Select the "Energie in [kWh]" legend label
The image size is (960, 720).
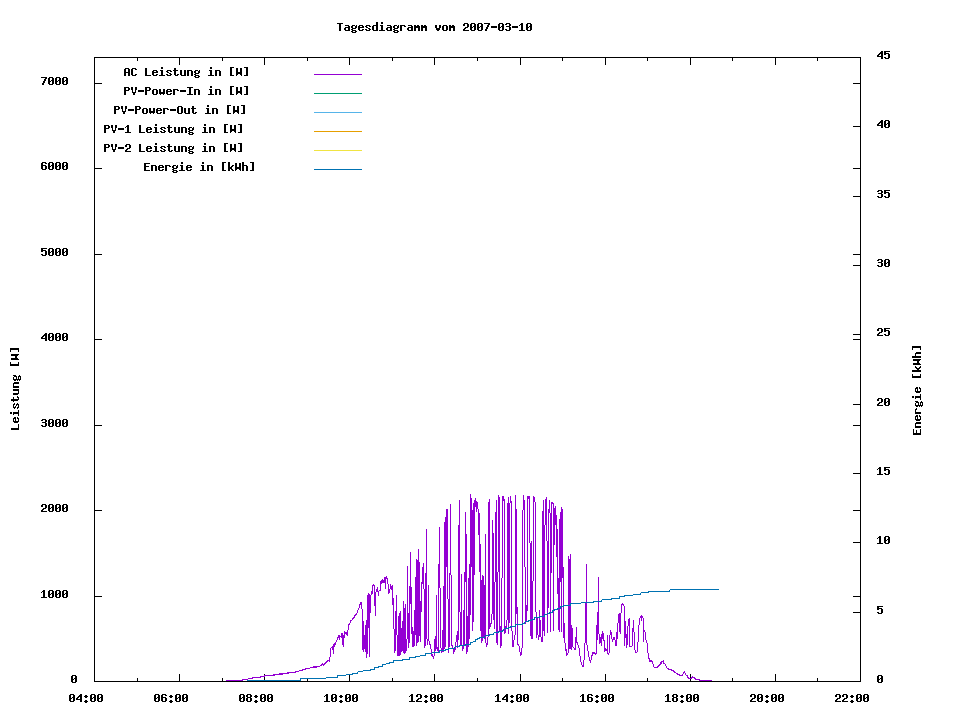[x=199, y=167]
